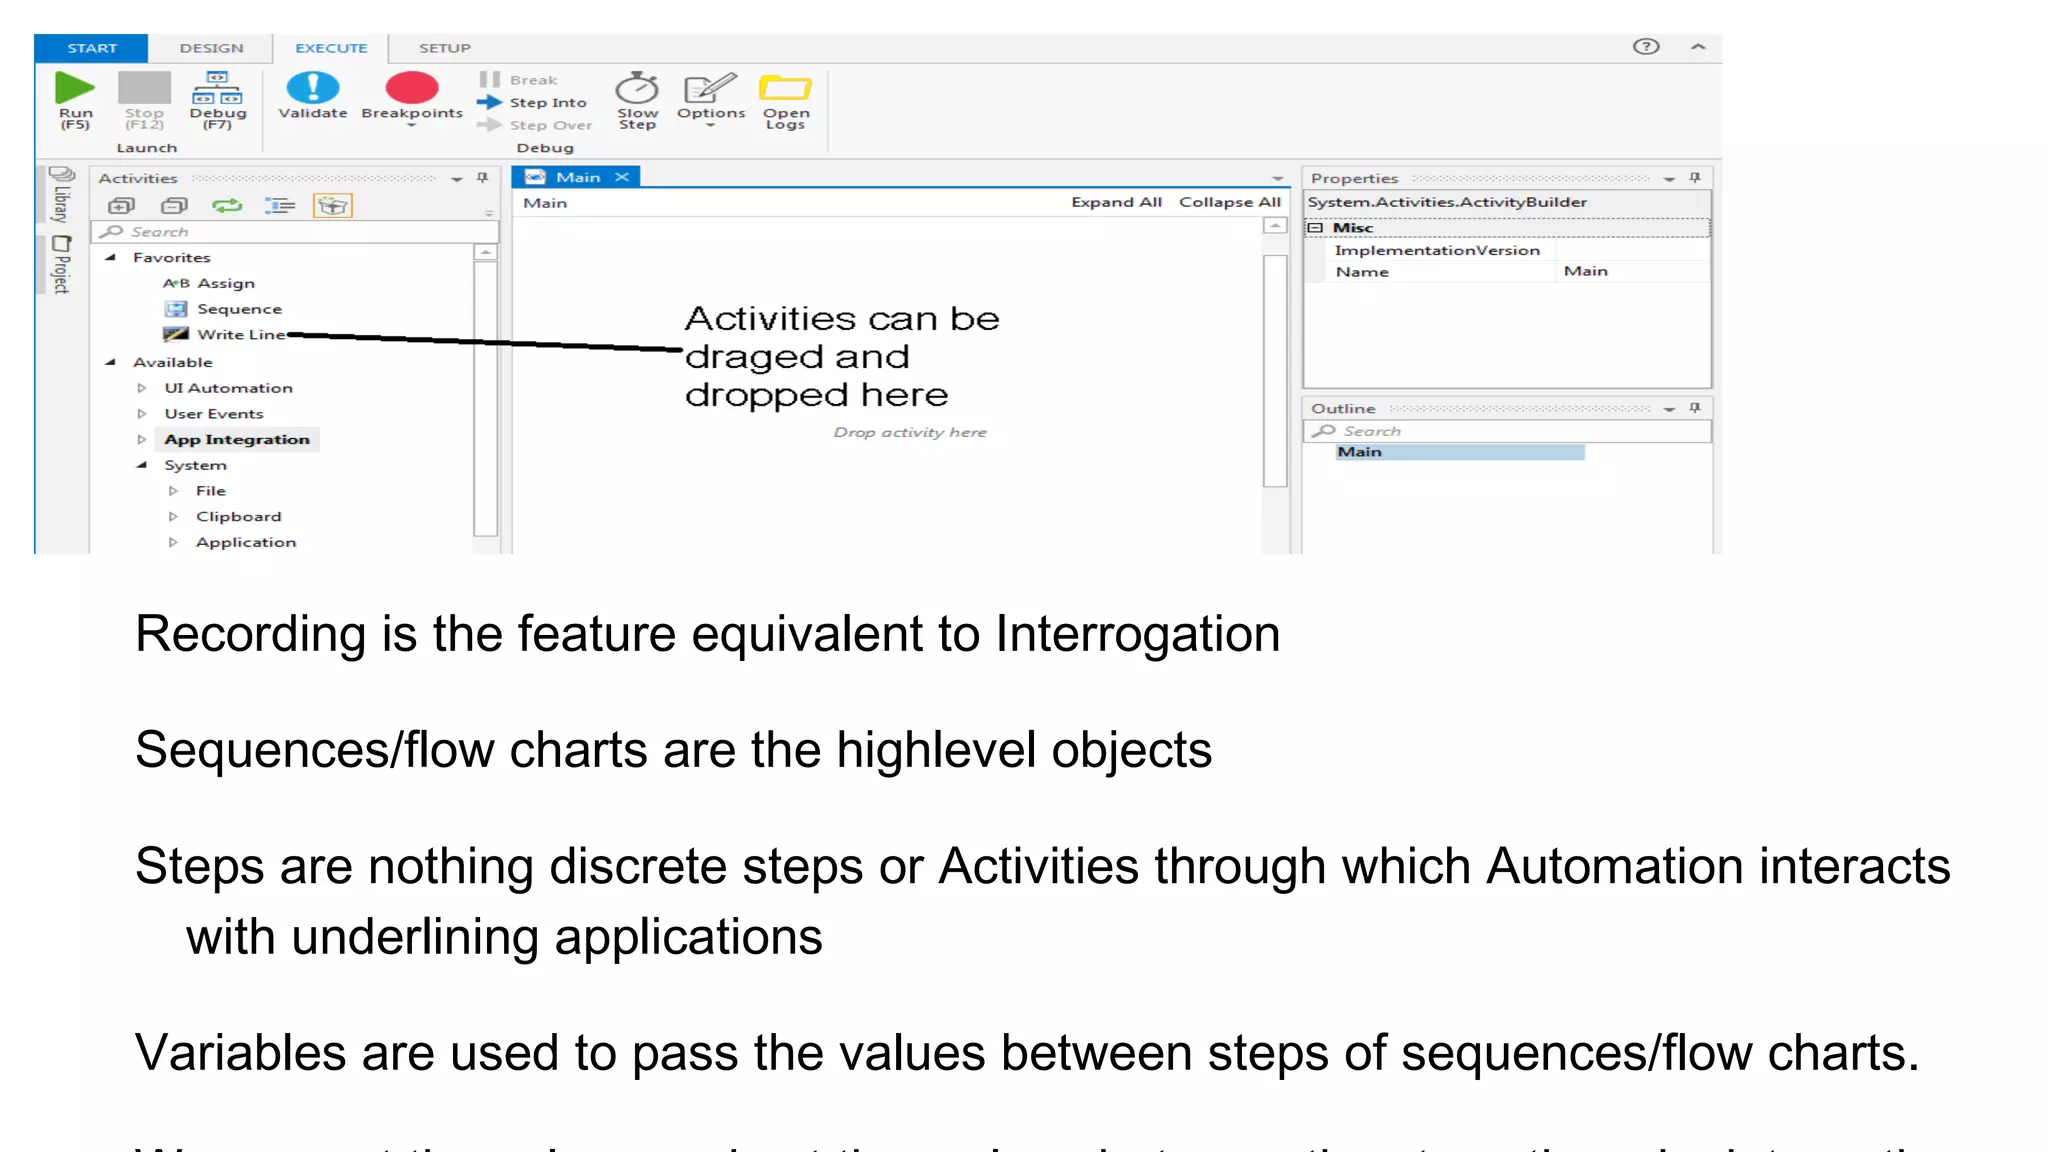Toggle Slow Step with the stopwatch icon
Image resolution: width=2048 pixels, height=1152 pixels.
click(x=637, y=100)
